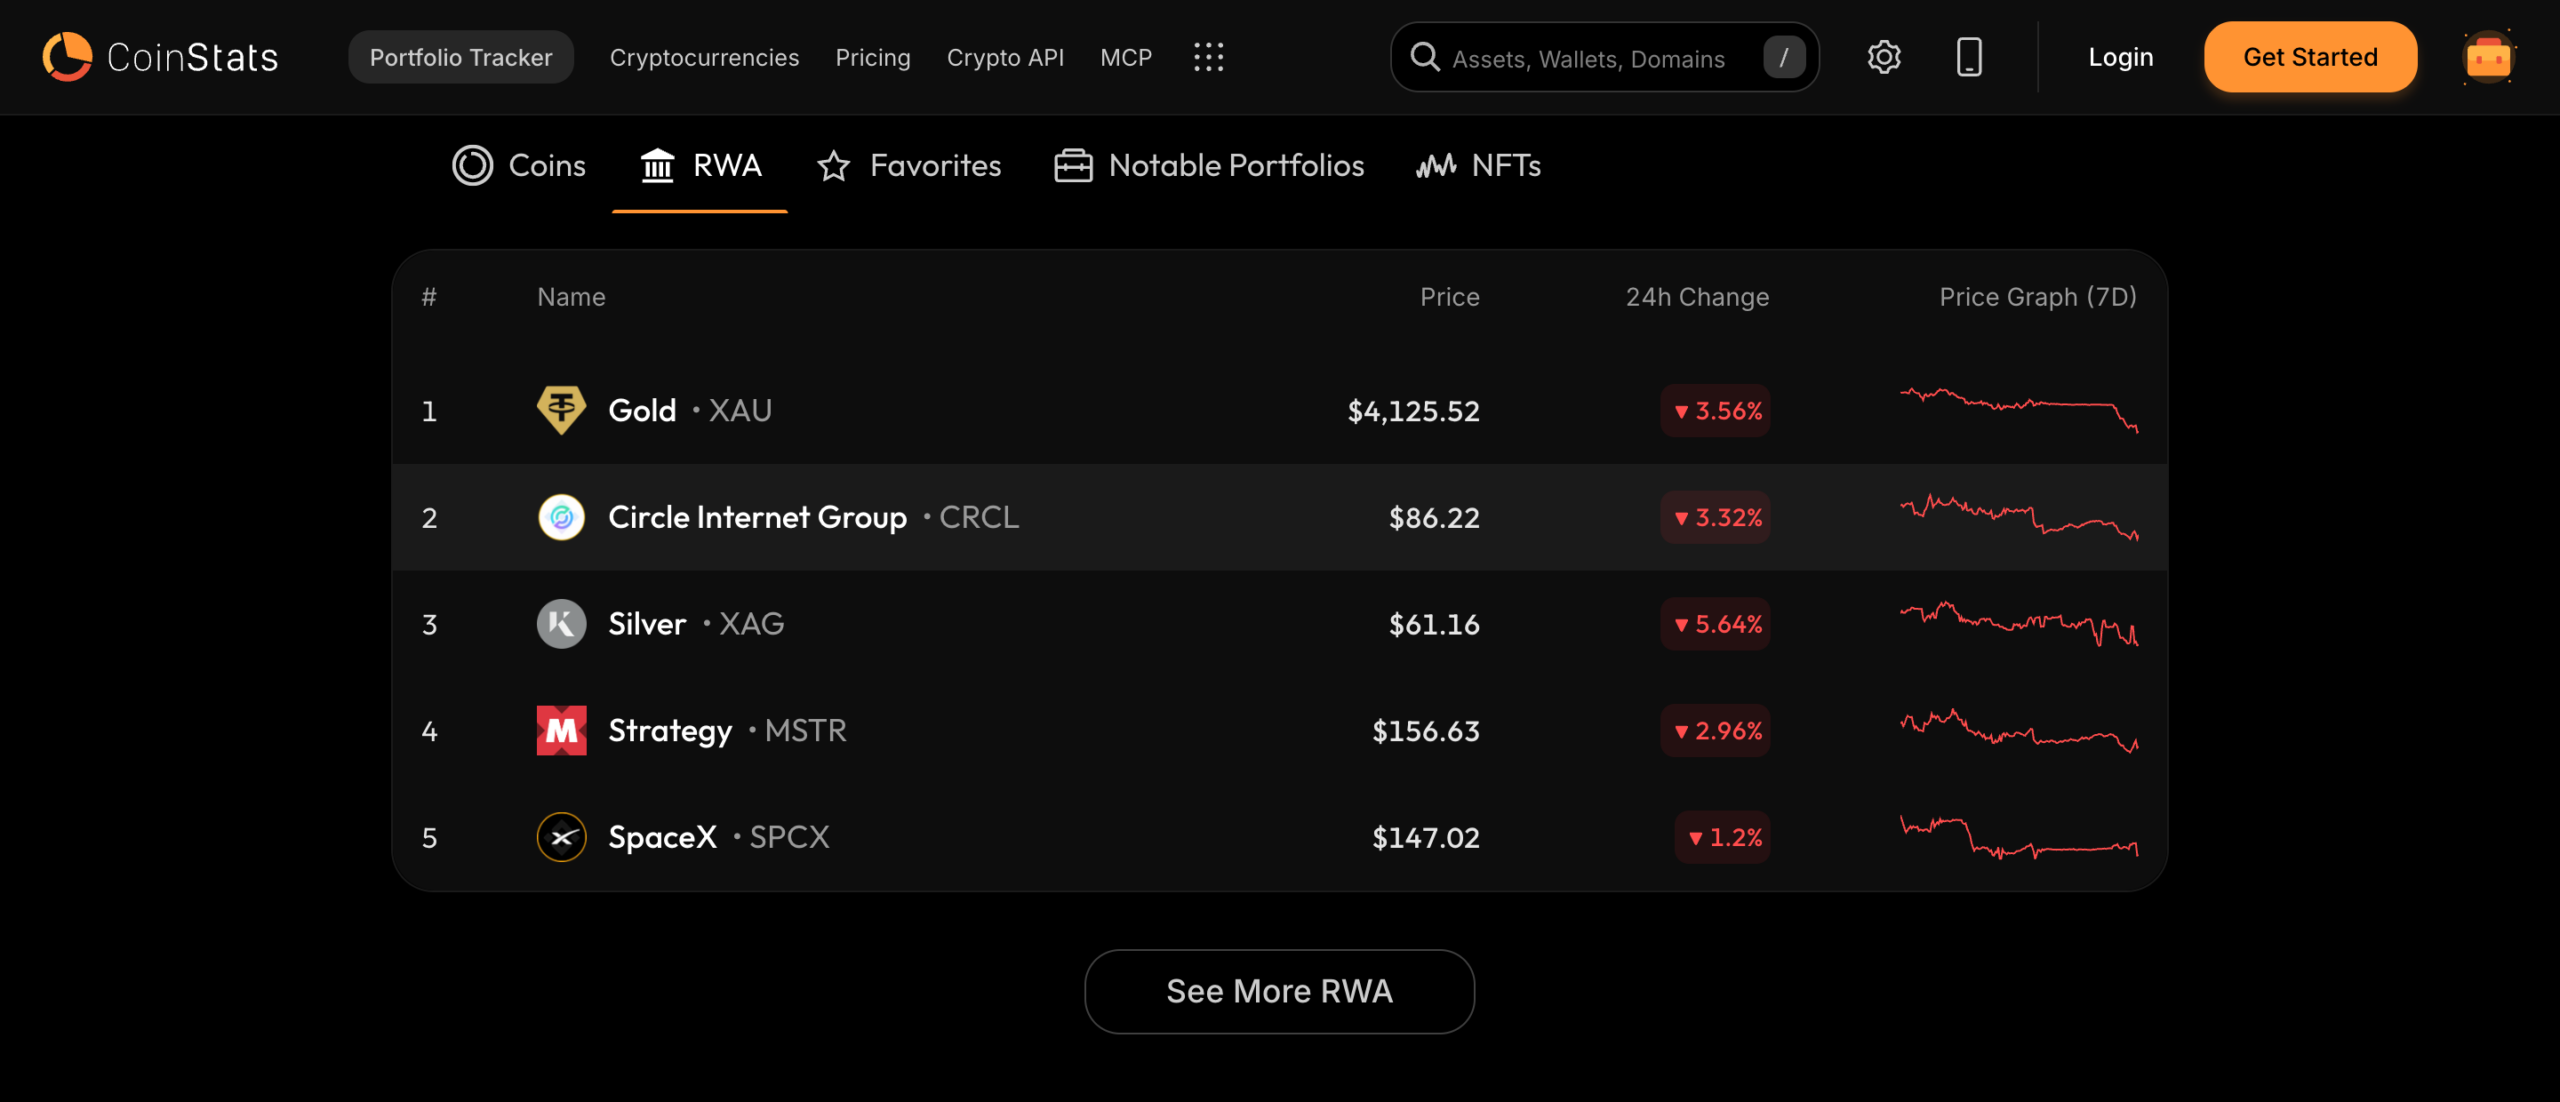This screenshot has width=2560, height=1102.
Task: Click the Silver XAG coin icon
Action: click(x=562, y=624)
